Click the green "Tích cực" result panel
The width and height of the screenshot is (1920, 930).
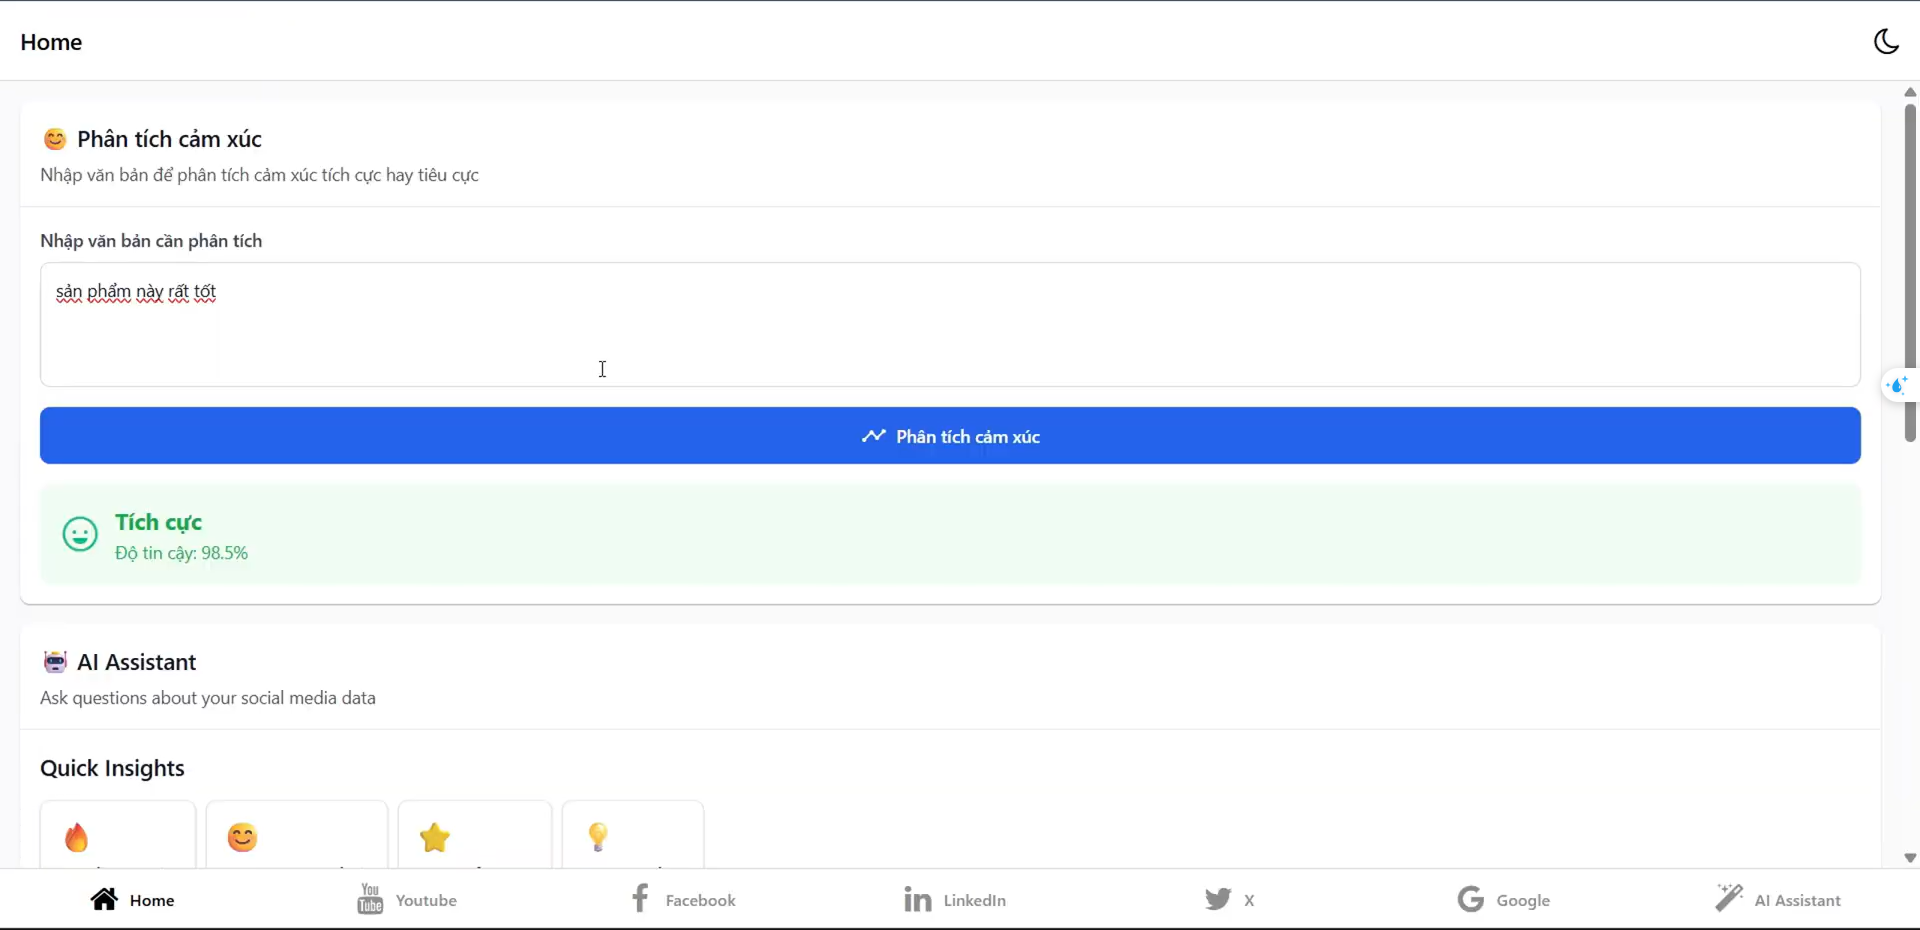(950, 535)
